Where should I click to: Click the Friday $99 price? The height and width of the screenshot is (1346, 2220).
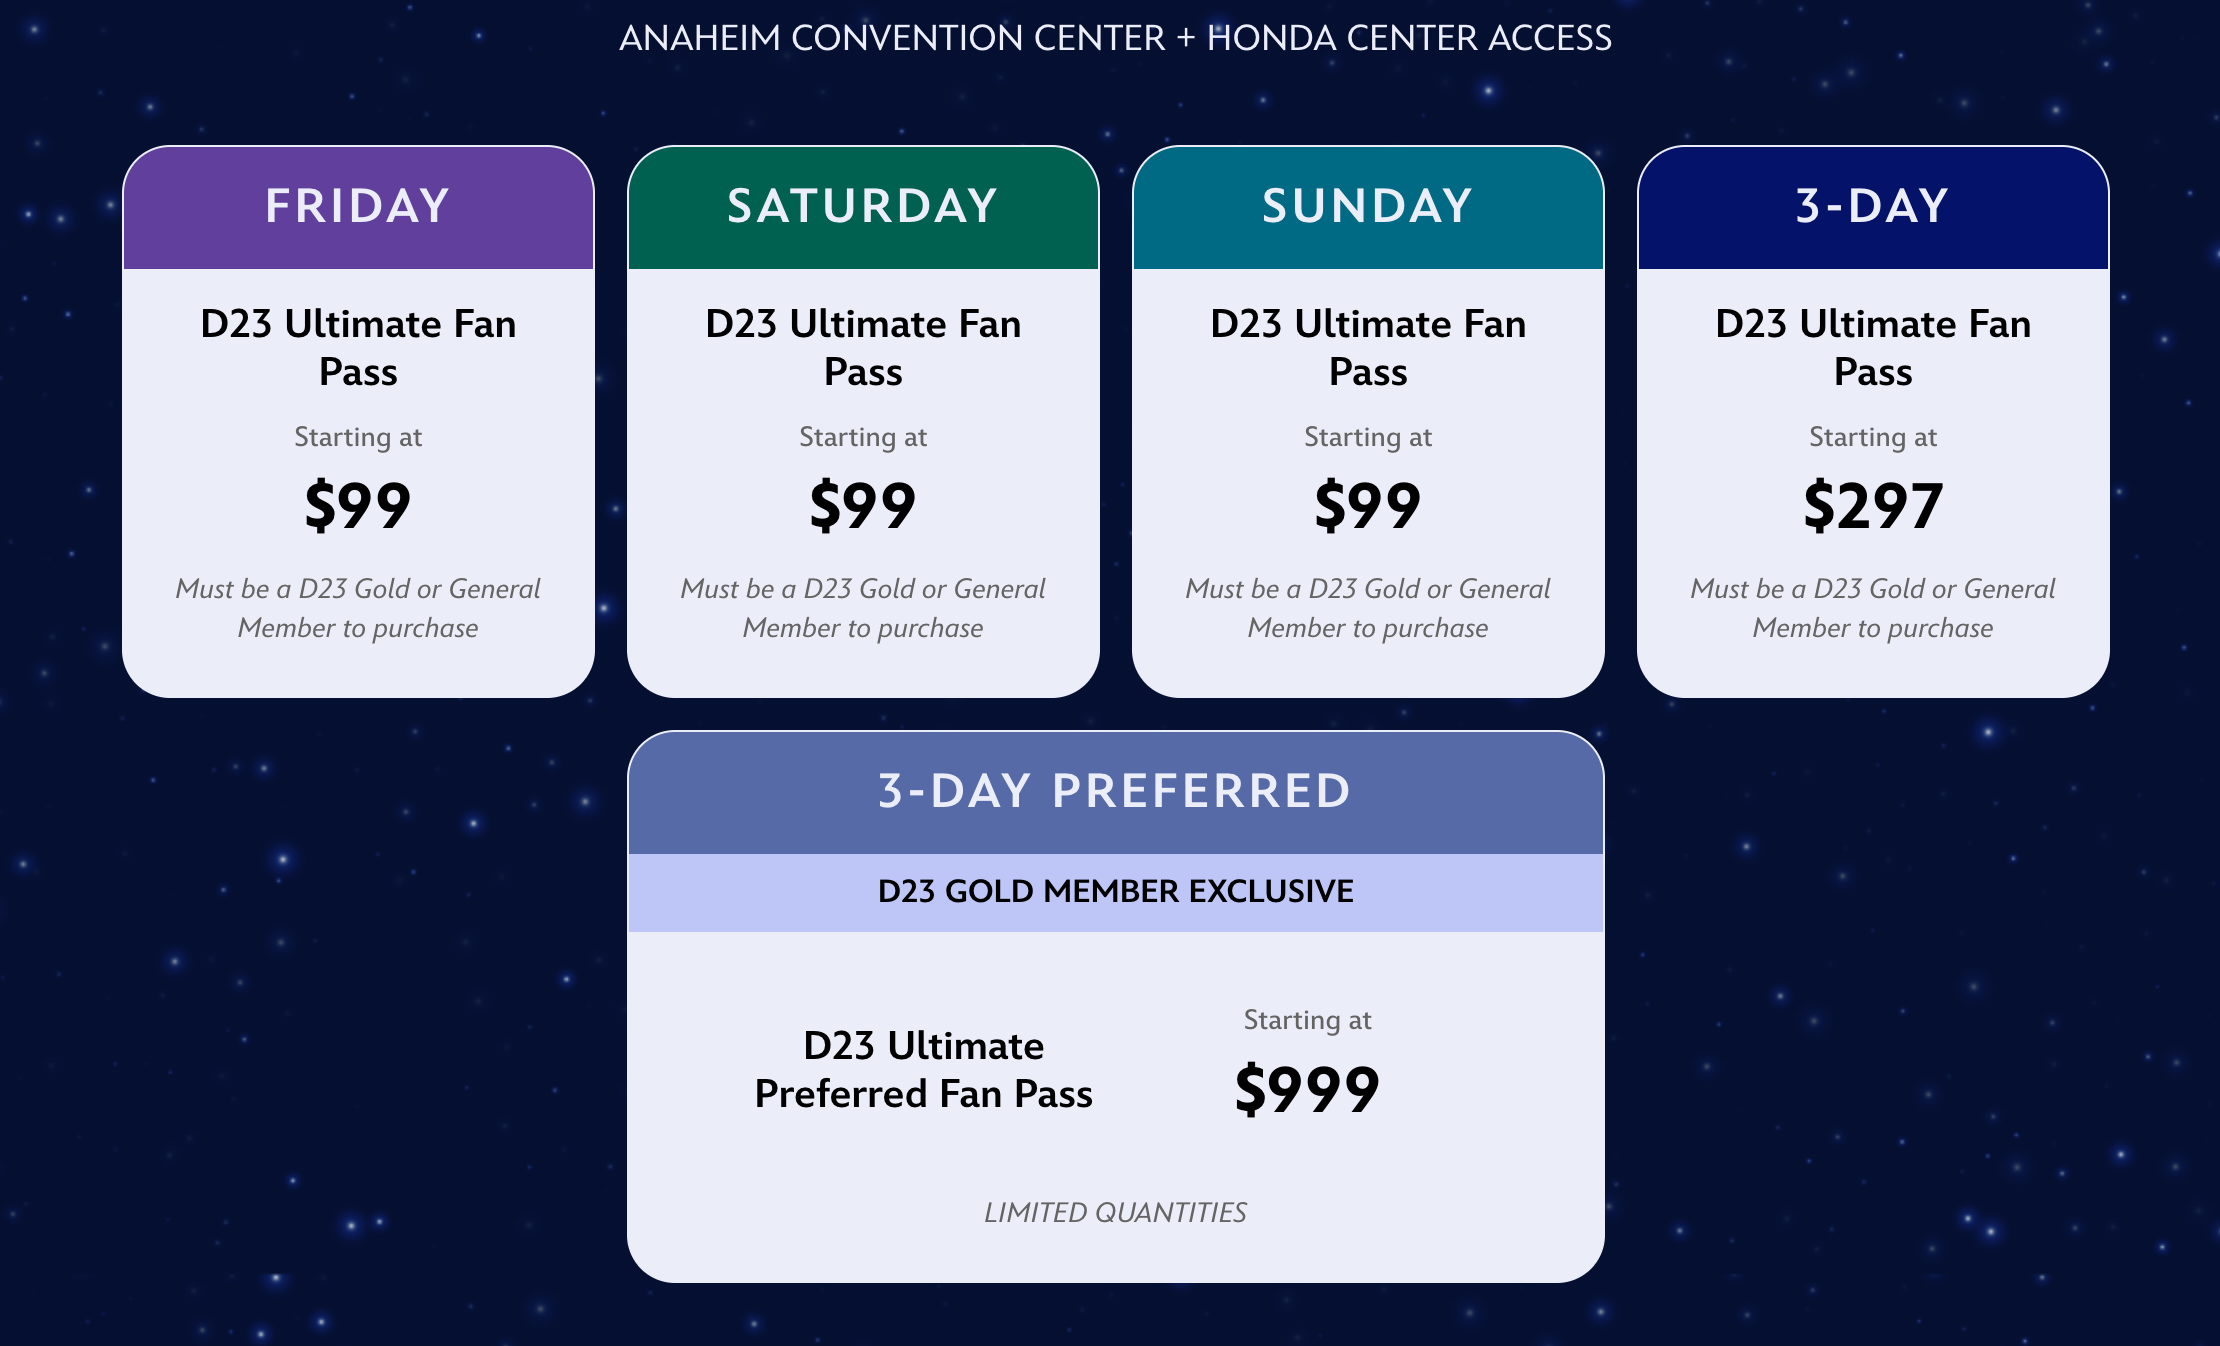tap(358, 505)
